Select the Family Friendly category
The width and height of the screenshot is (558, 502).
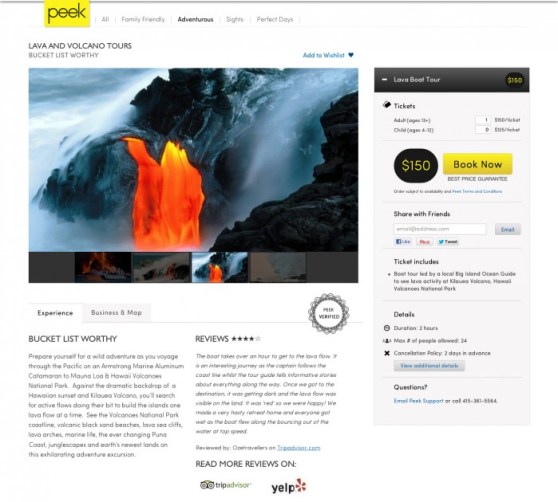pyautogui.click(x=143, y=20)
